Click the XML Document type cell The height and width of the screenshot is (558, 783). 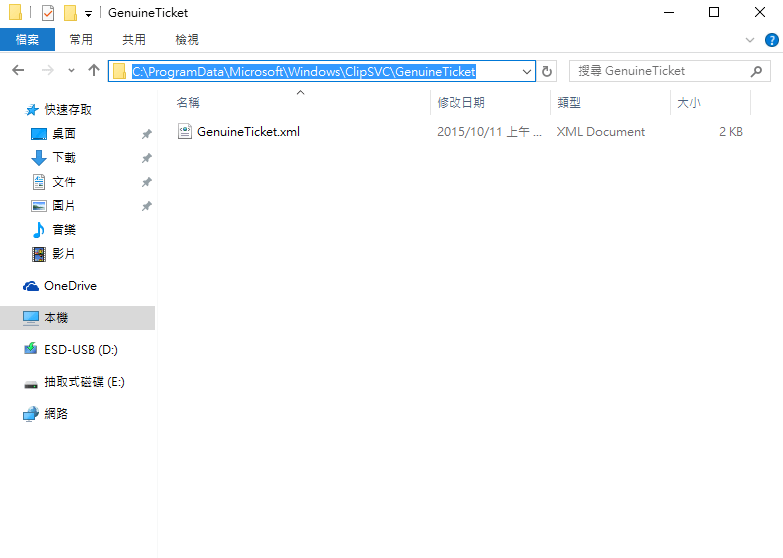coord(601,132)
